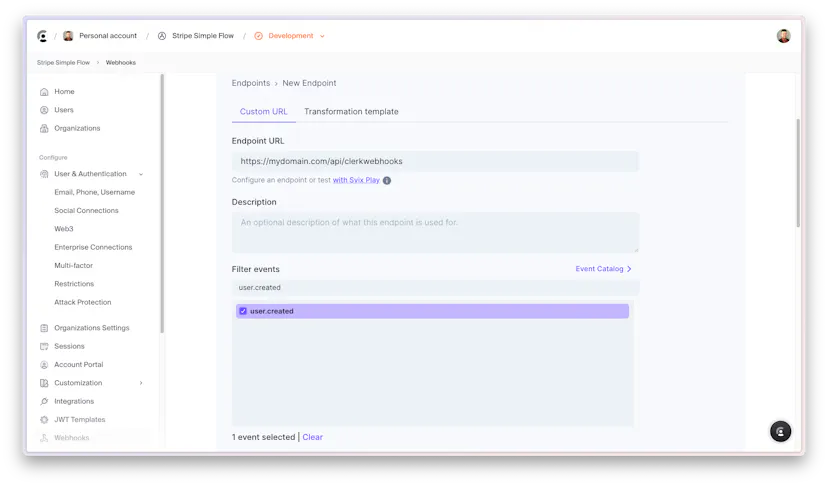This screenshot has height=486, width=828.
Task: Open the floating Clerk help button
Action: pyautogui.click(x=780, y=432)
